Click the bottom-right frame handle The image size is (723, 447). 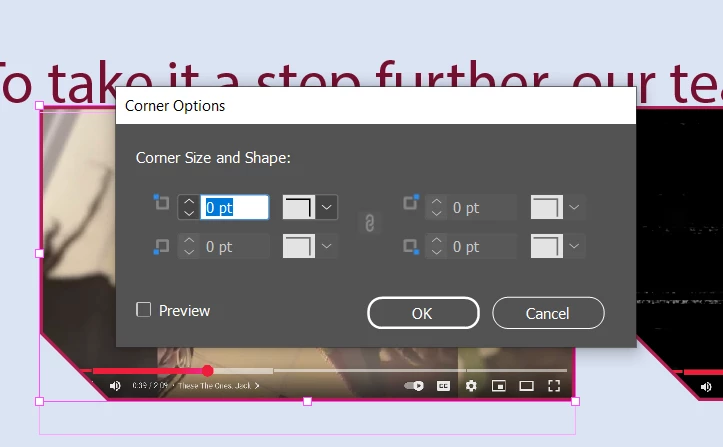(575, 401)
